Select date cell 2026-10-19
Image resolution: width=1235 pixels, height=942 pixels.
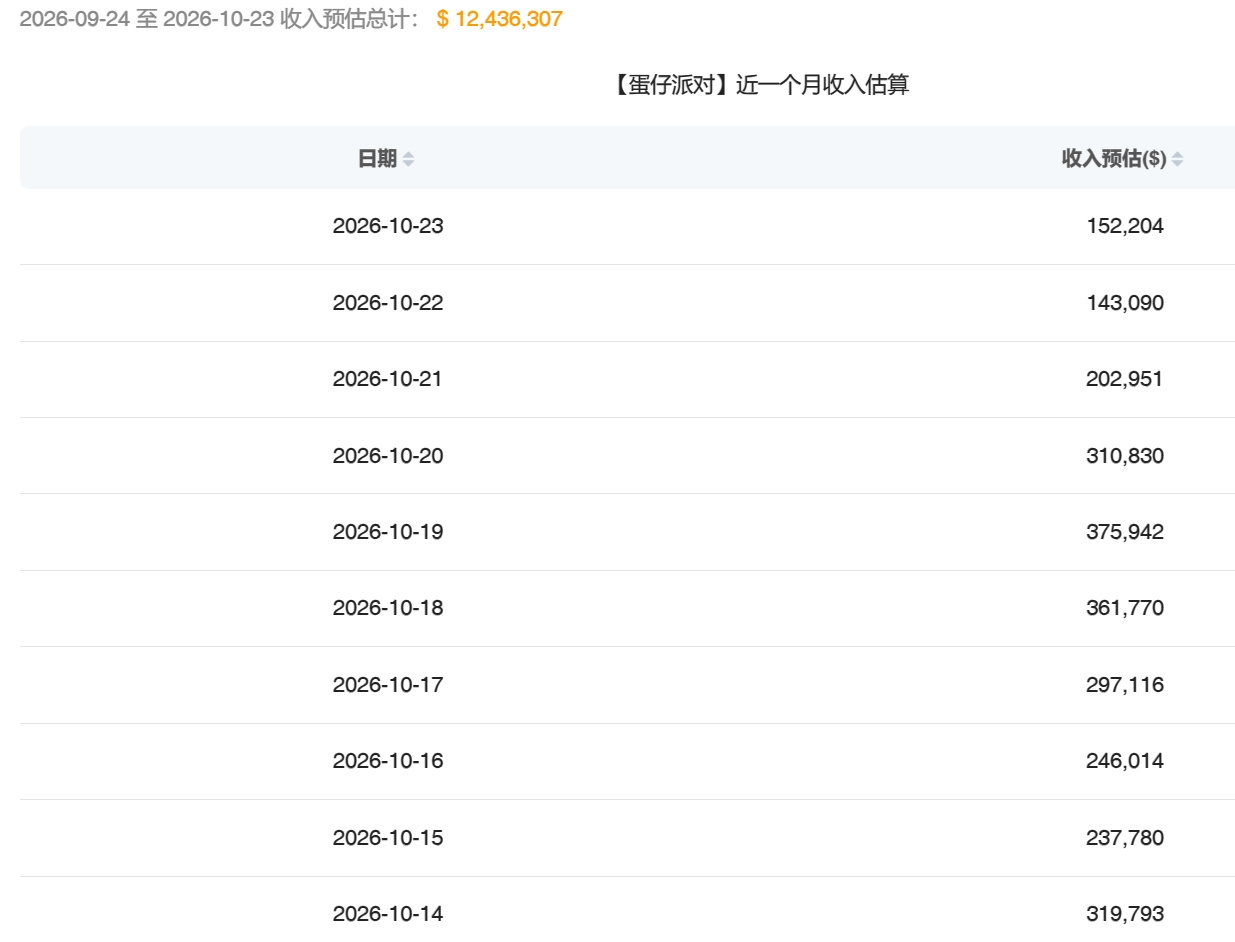(x=388, y=531)
